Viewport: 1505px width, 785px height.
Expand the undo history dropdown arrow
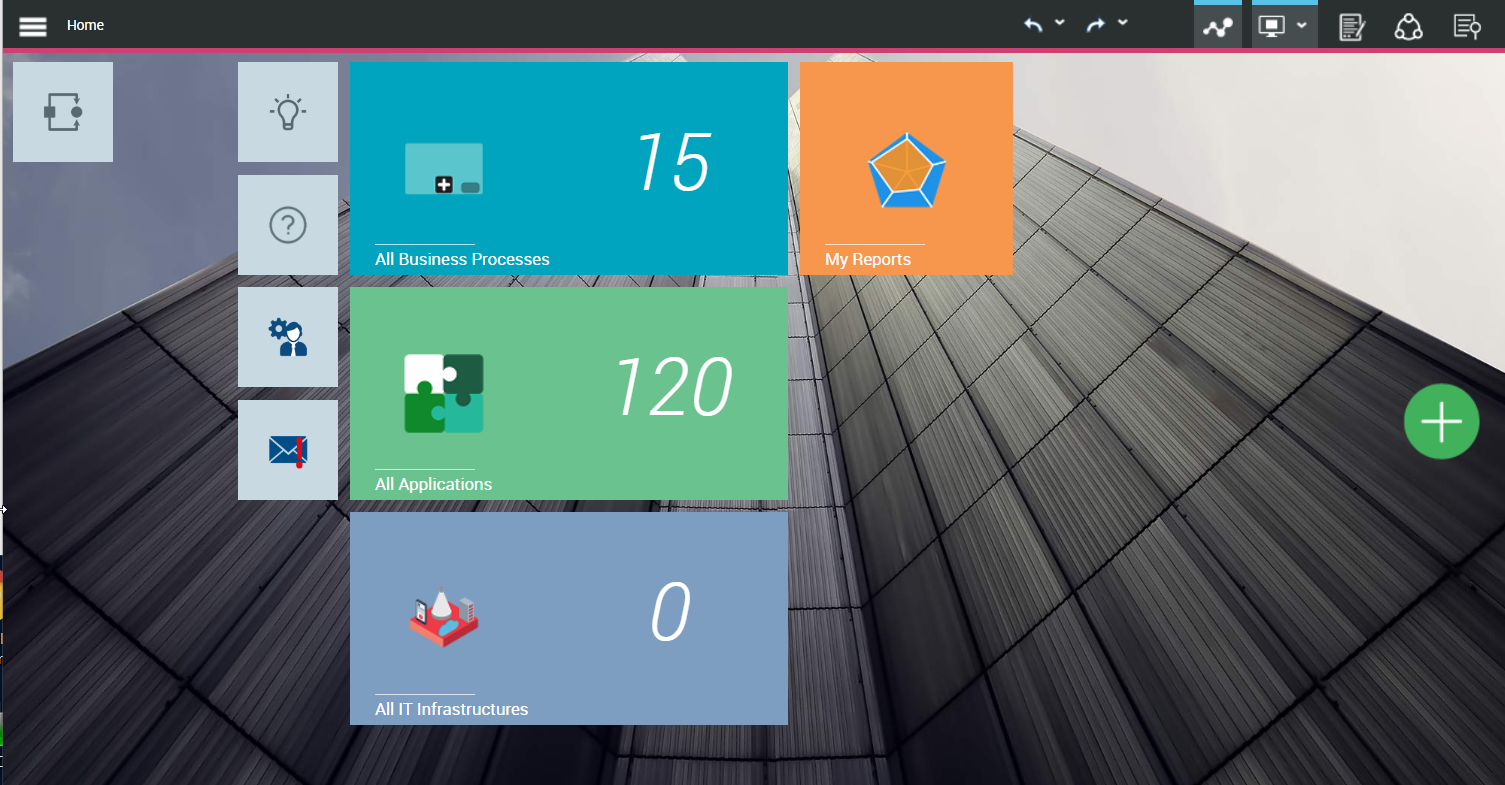[1060, 22]
